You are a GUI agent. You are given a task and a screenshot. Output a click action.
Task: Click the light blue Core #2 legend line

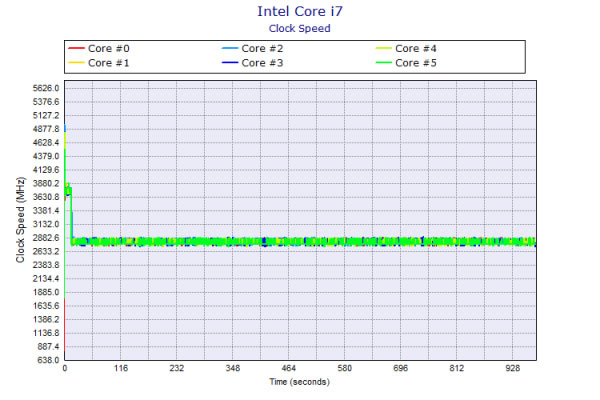(x=230, y=48)
